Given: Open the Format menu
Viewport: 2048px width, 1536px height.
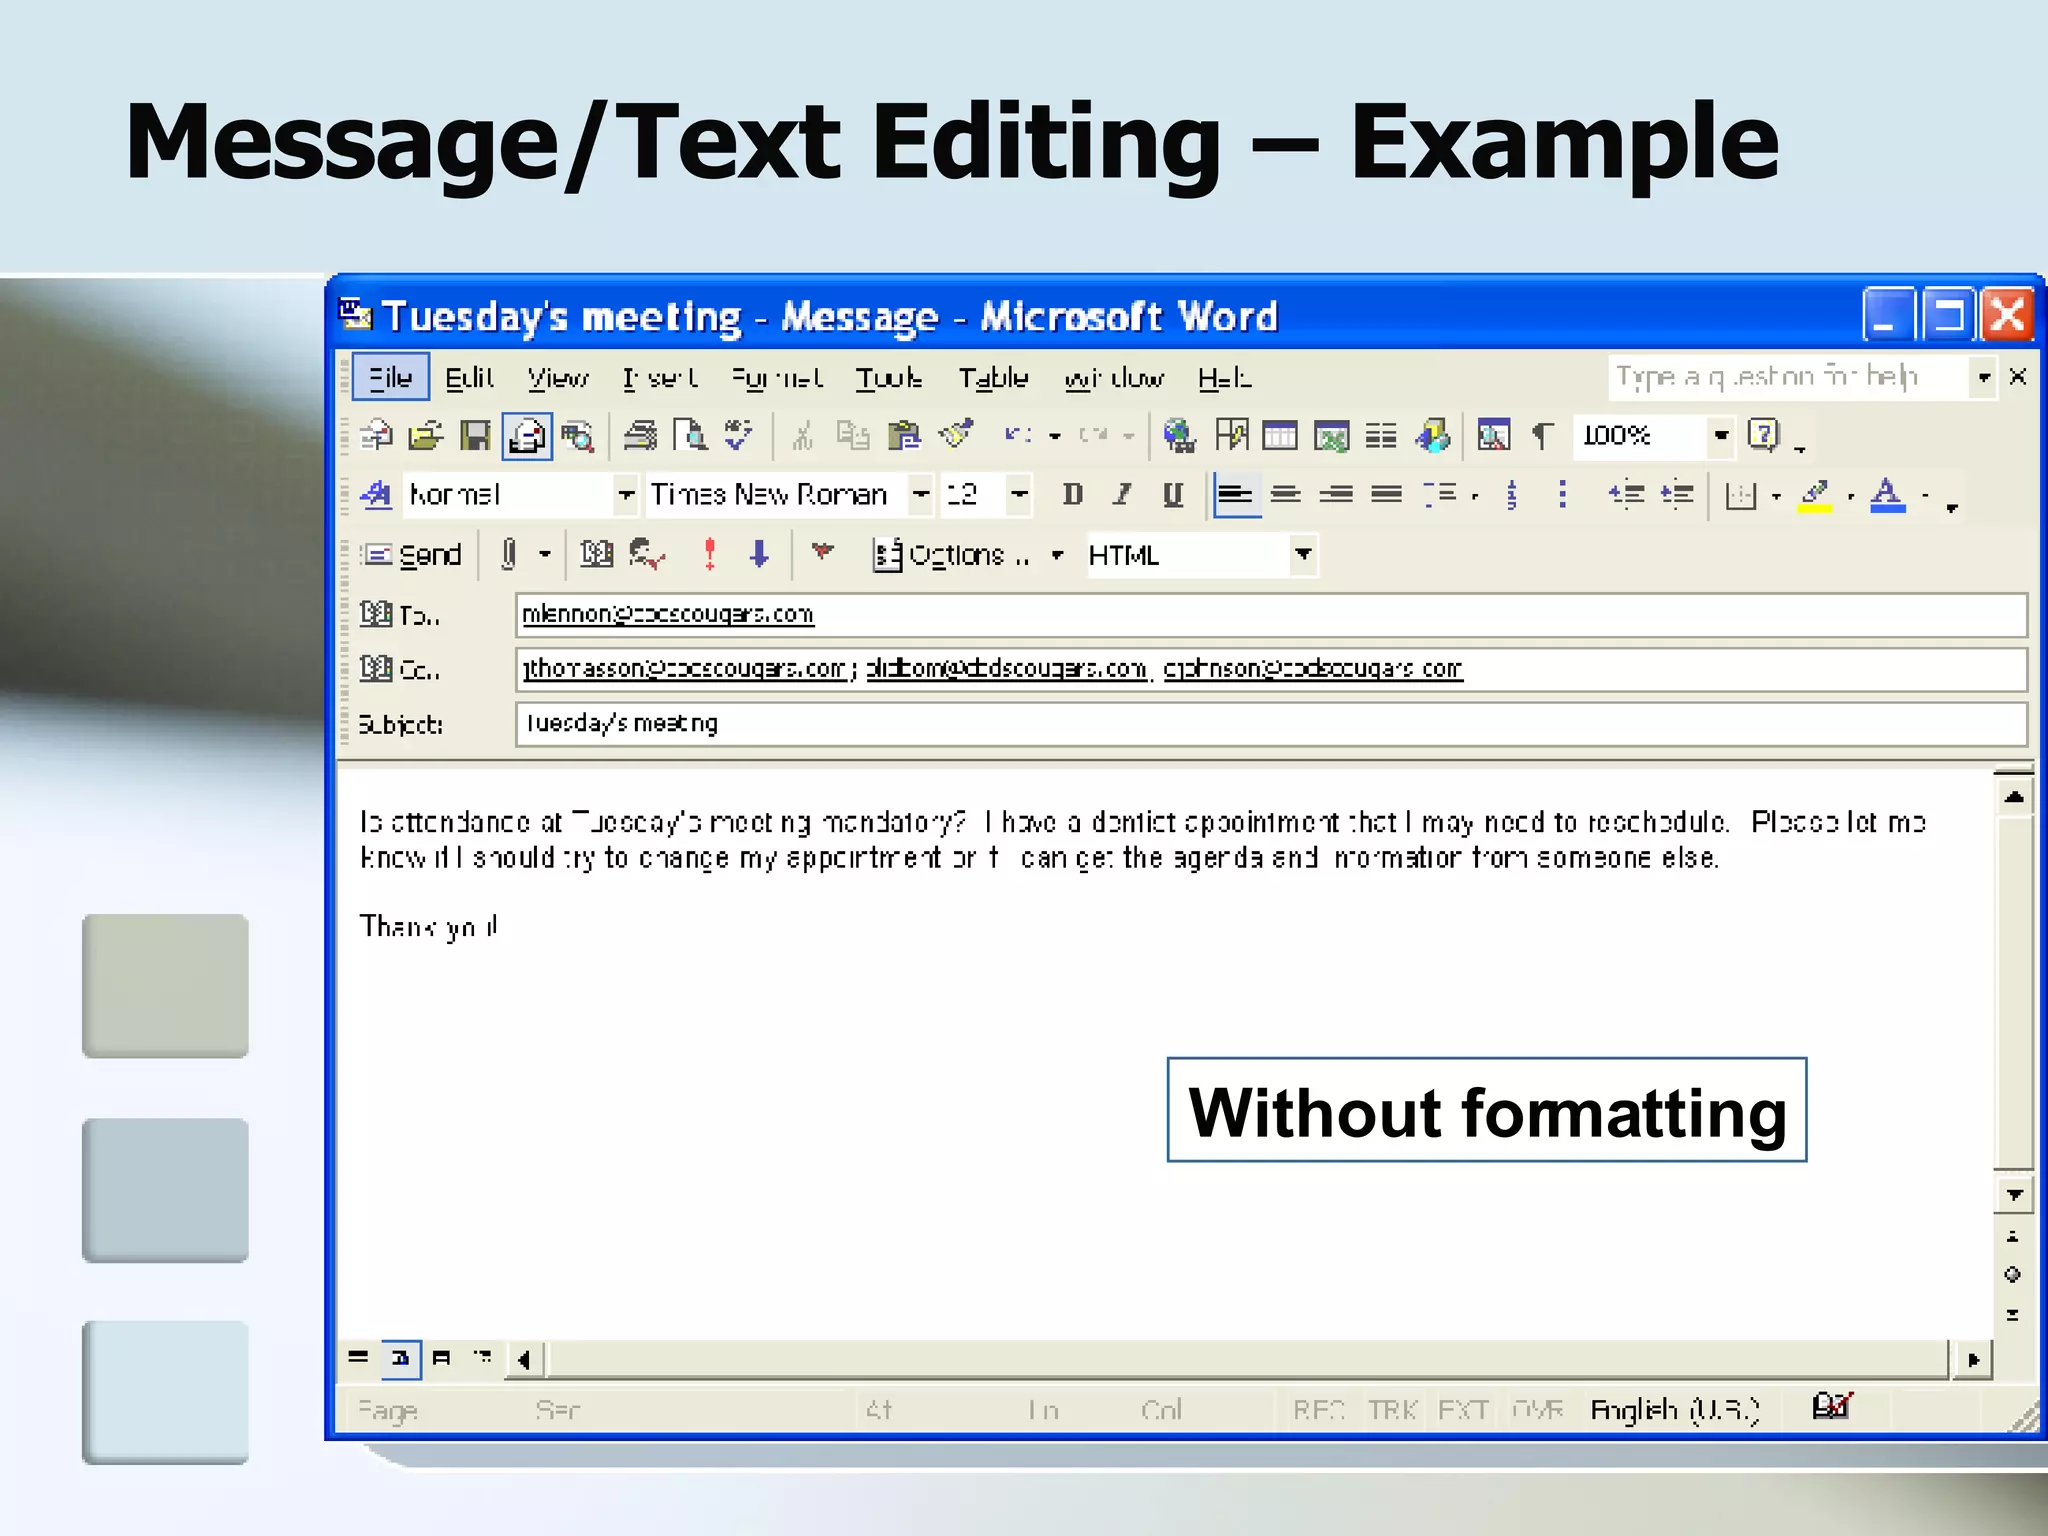Looking at the screenshot, I should pos(777,377).
